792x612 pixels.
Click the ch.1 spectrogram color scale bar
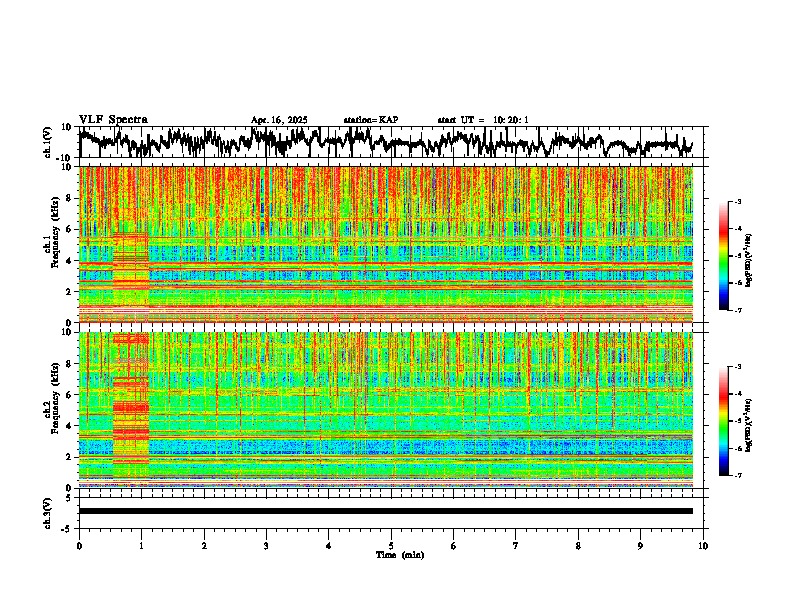(x=724, y=256)
